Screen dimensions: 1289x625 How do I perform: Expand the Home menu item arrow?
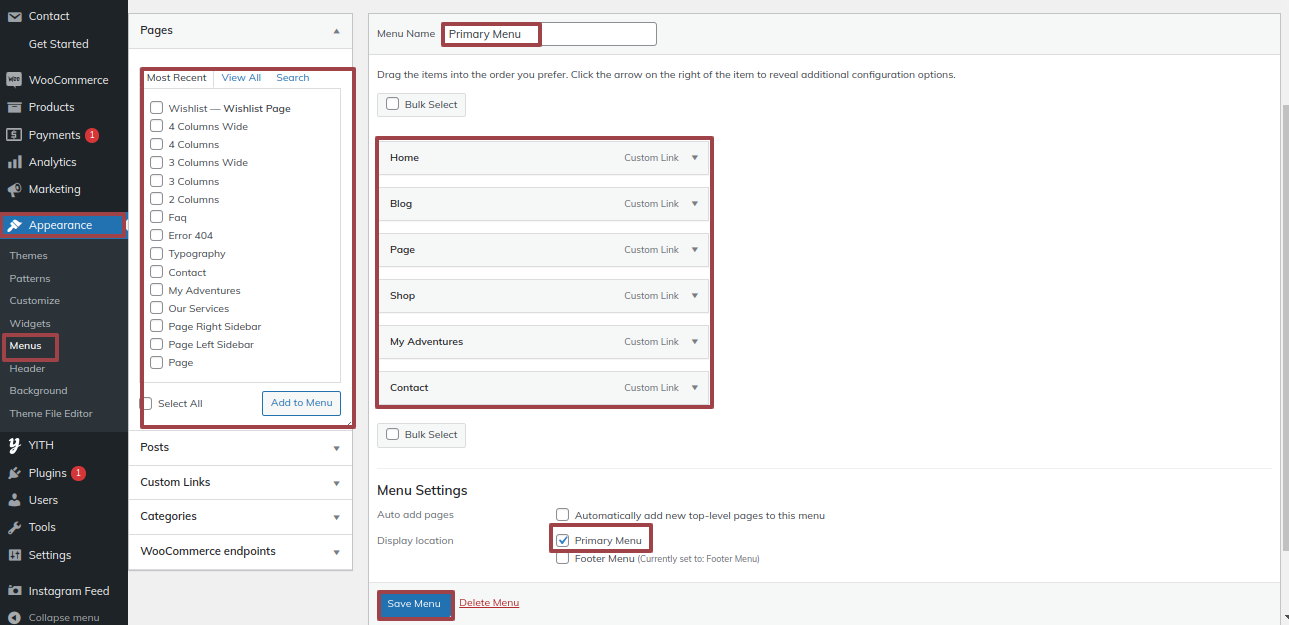click(x=695, y=158)
